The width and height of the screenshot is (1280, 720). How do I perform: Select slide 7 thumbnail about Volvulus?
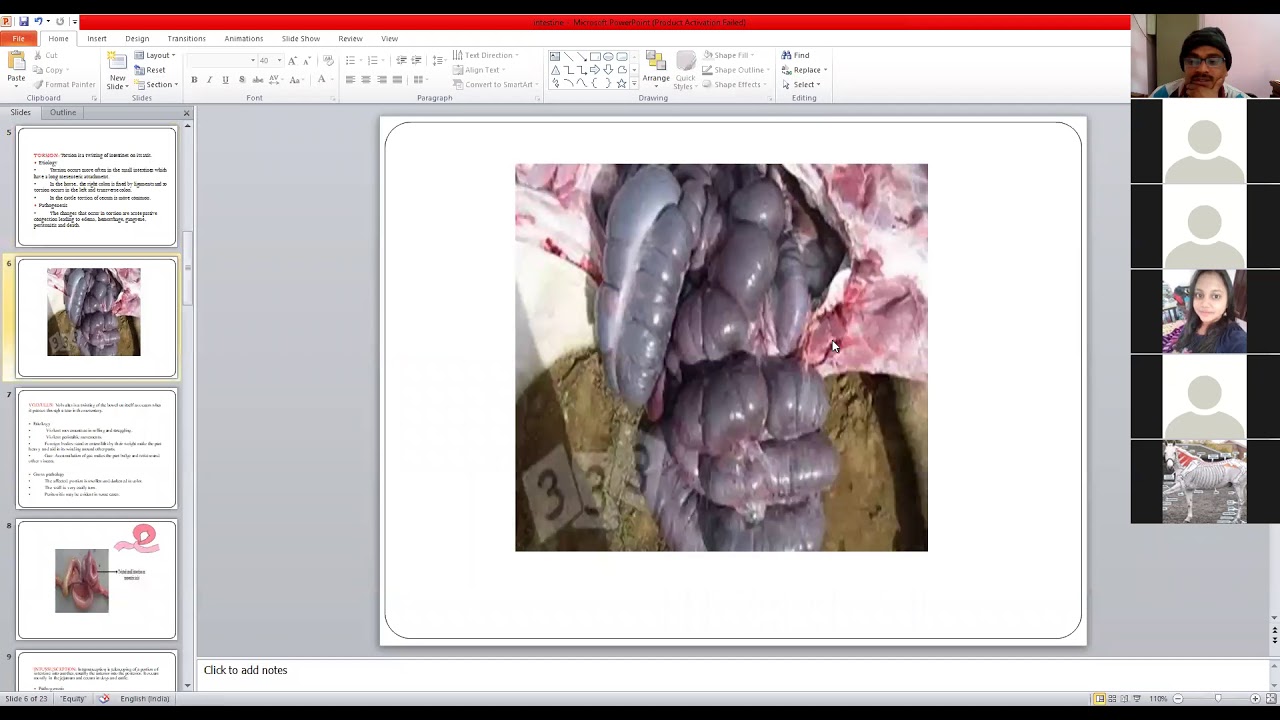tap(96, 448)
